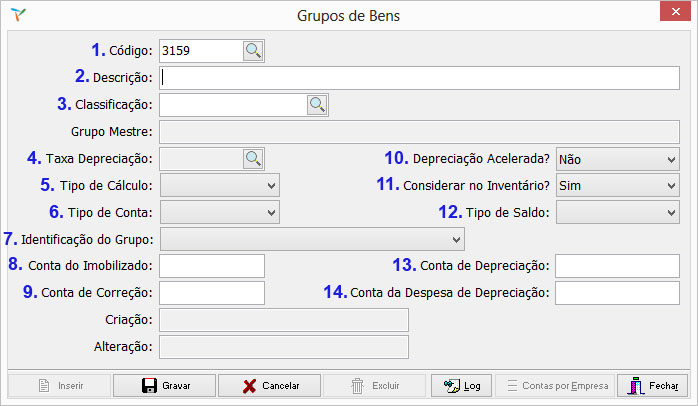Click the Grupo Mestre read-only field

point(419,132)
